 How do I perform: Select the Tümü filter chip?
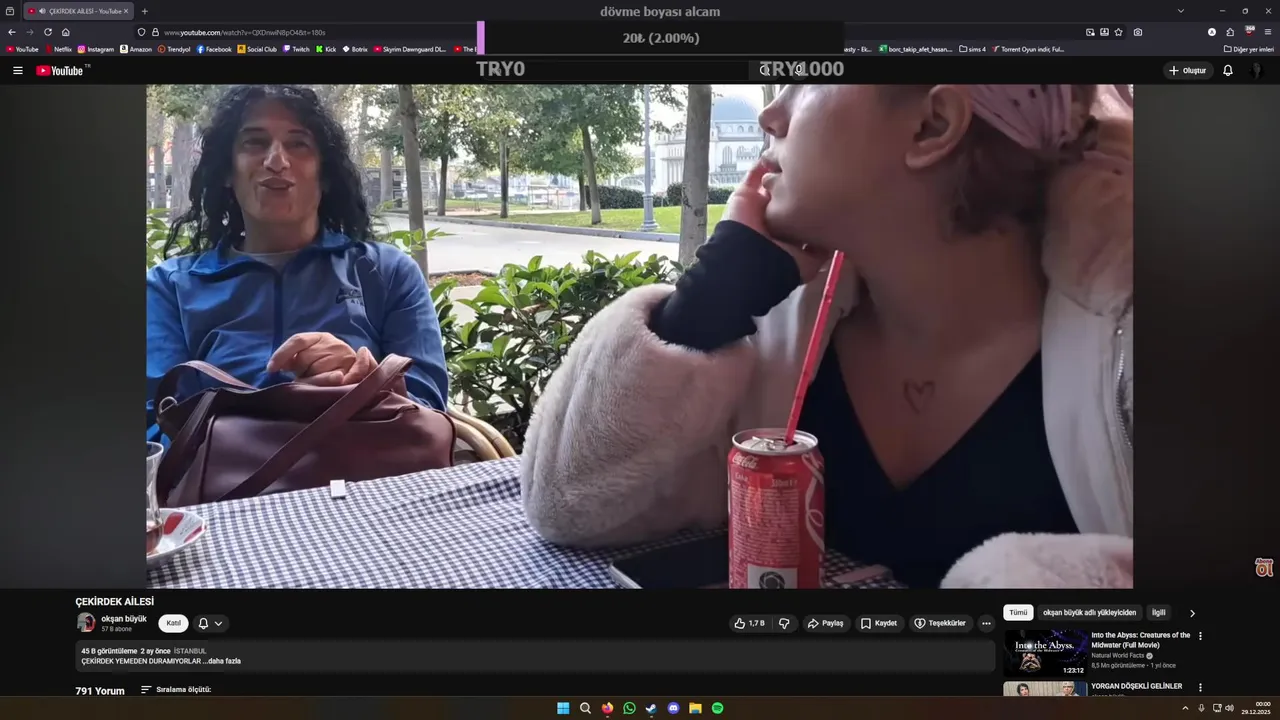(x=1018, y=613)
